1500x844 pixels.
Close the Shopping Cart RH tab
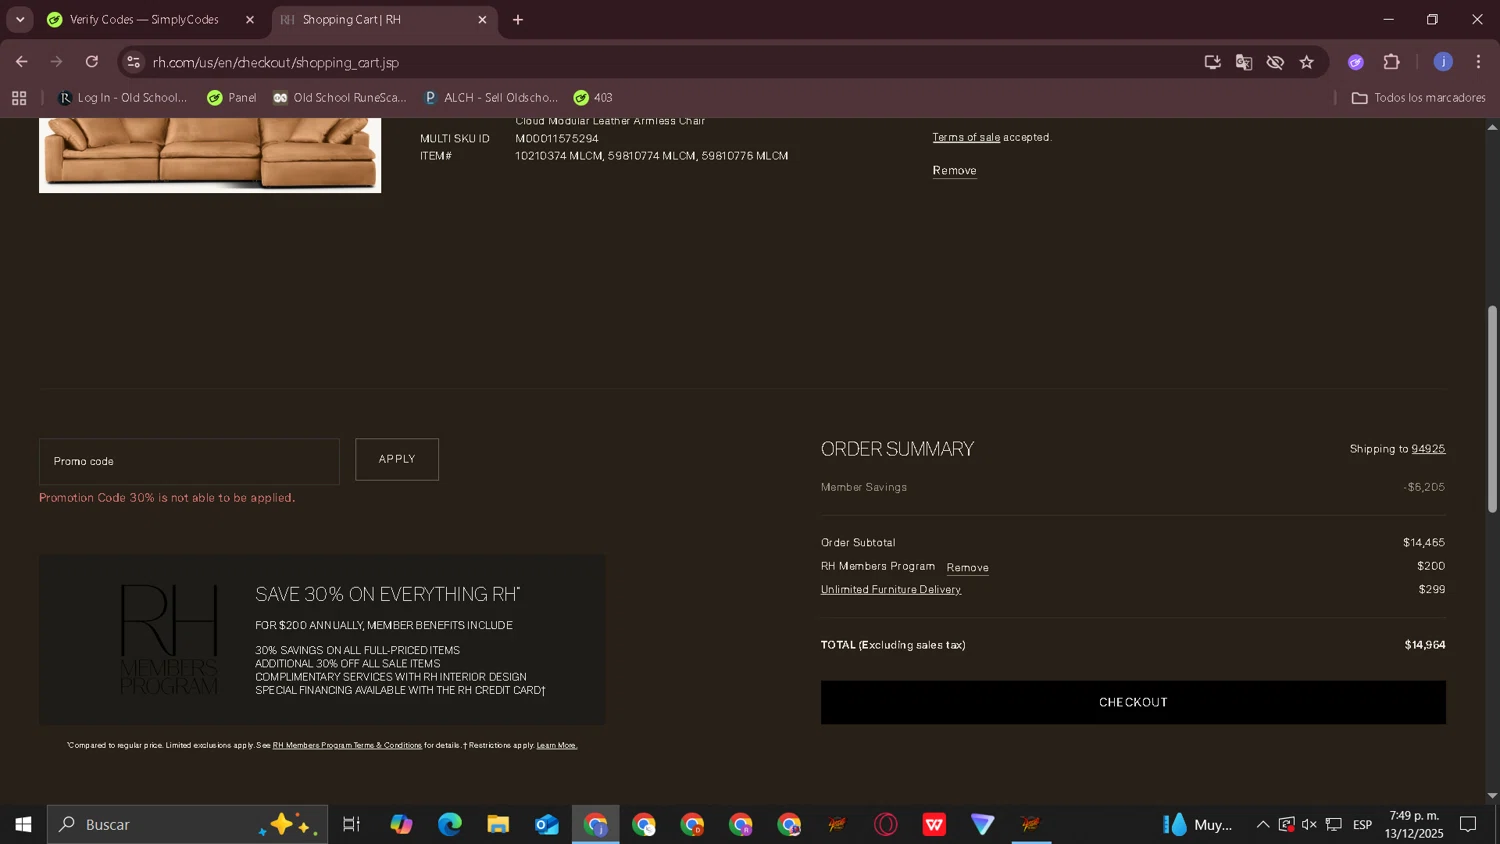[482, 20]
